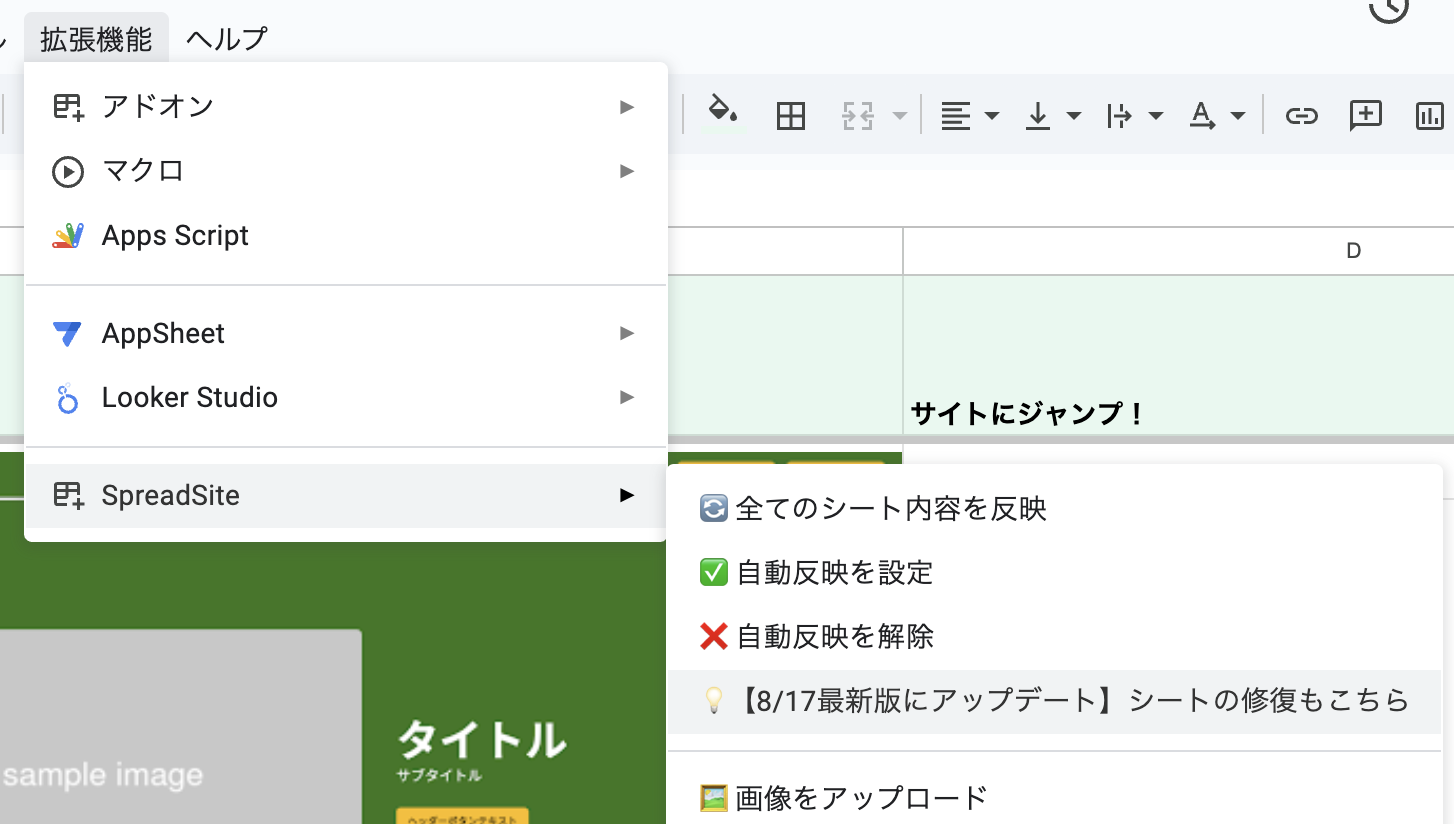Open the AppSheet submenu
The image size is (1454, 824).
click(345, 333)
